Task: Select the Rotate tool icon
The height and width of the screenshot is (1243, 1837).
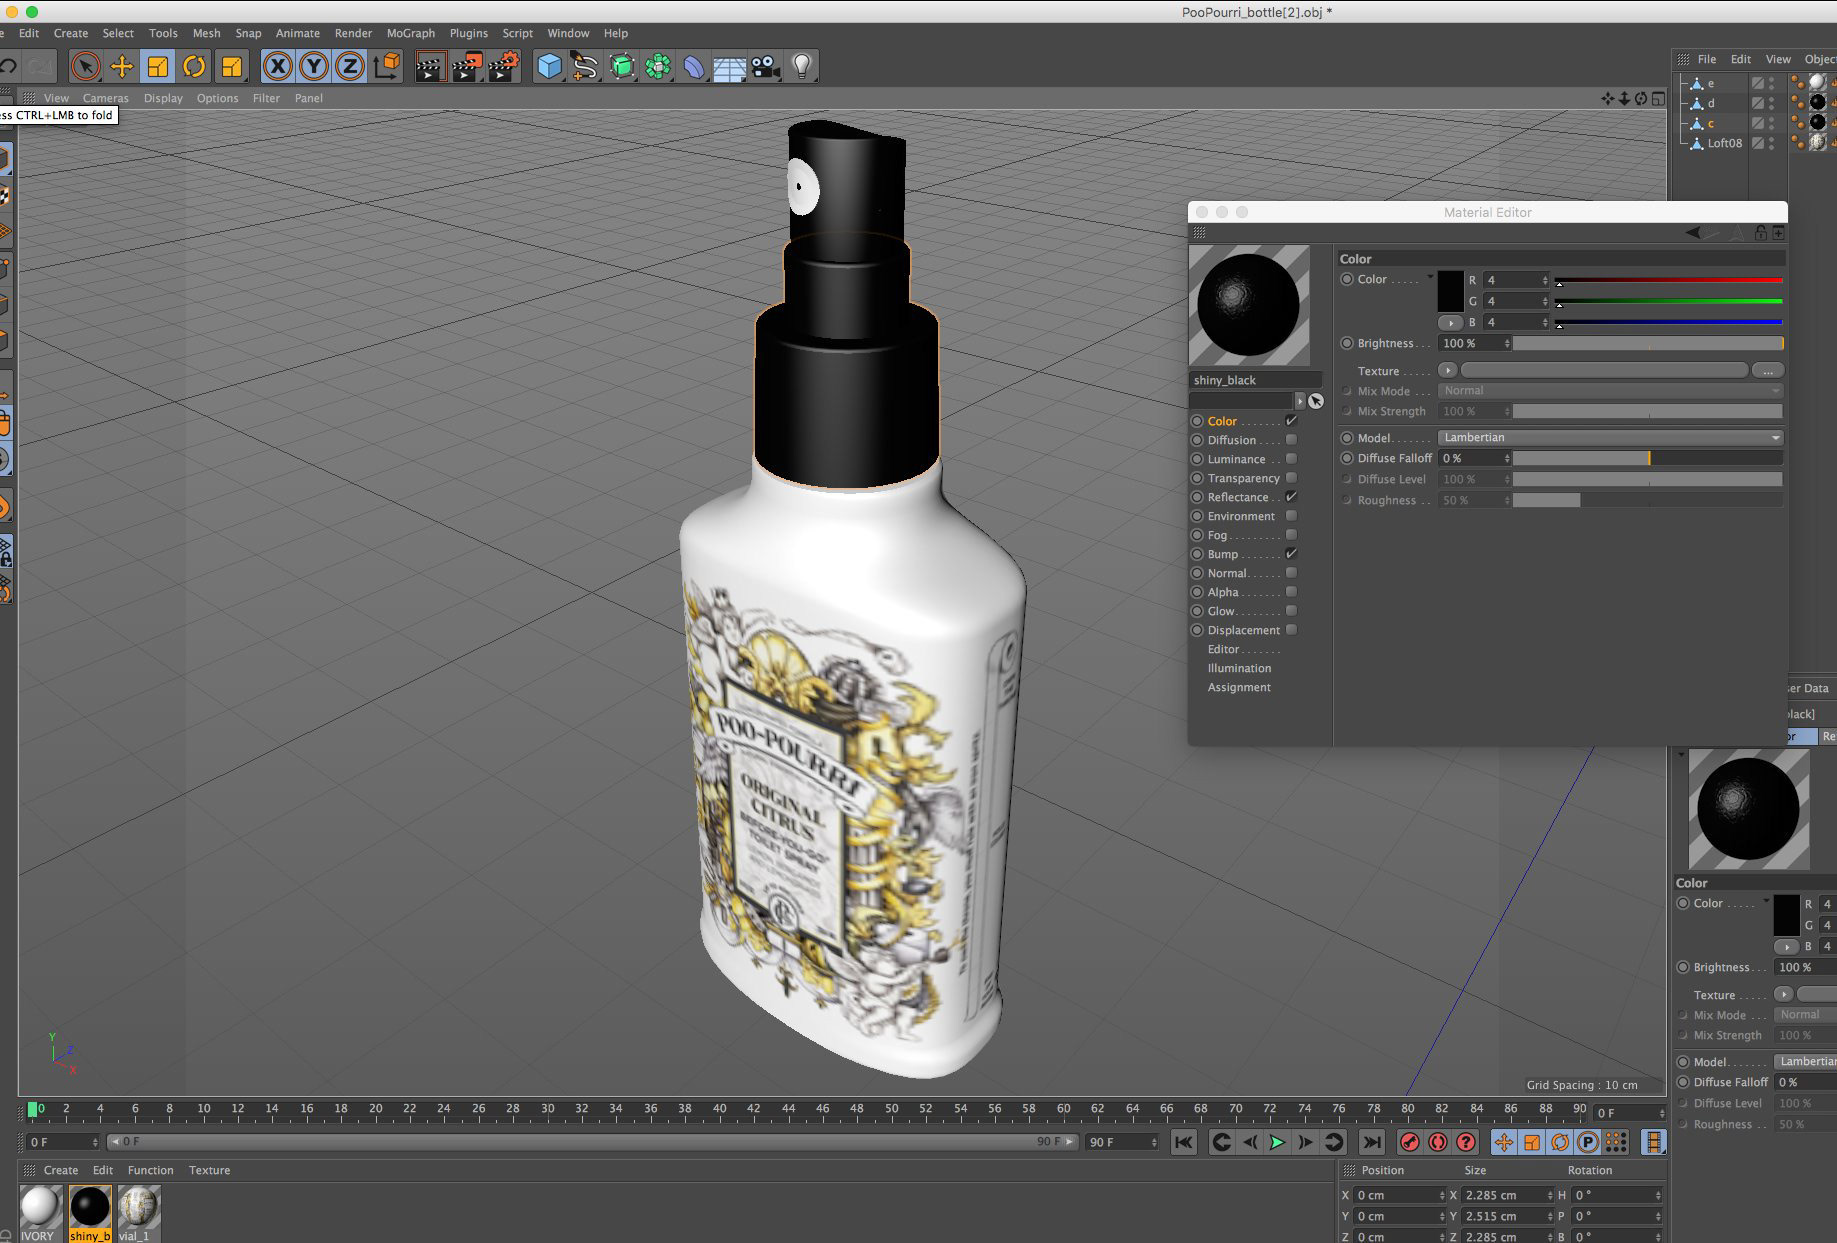Action: [x=194, y=67]
